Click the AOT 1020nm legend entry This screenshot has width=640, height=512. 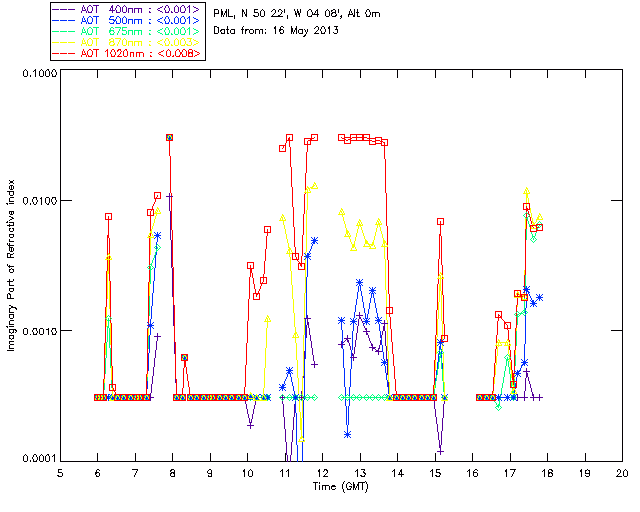point(127,53)
